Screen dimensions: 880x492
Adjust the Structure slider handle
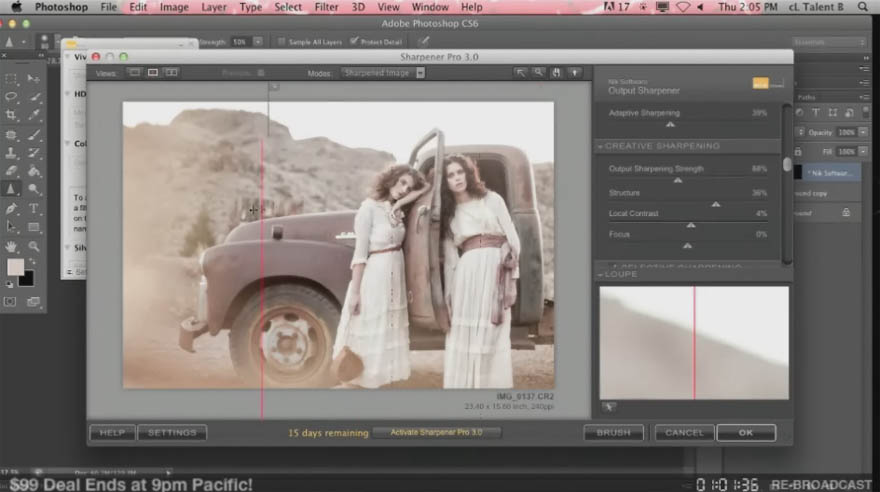716,205
